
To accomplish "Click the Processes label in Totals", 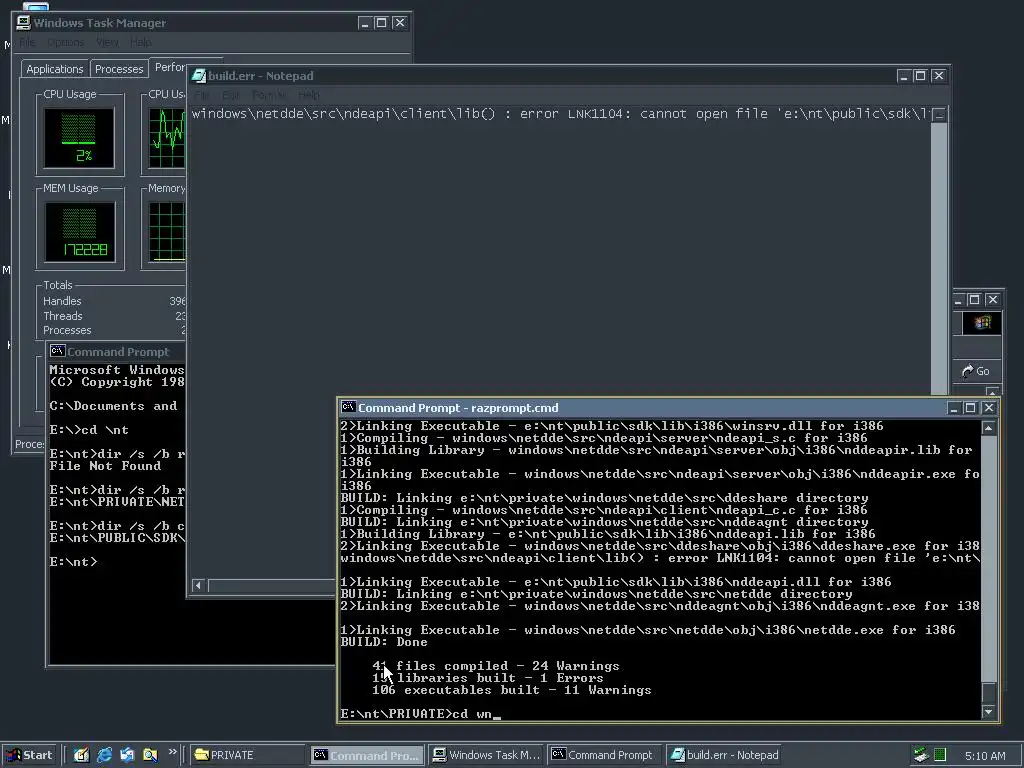I will pyautogui.click(x=67, y=330).
